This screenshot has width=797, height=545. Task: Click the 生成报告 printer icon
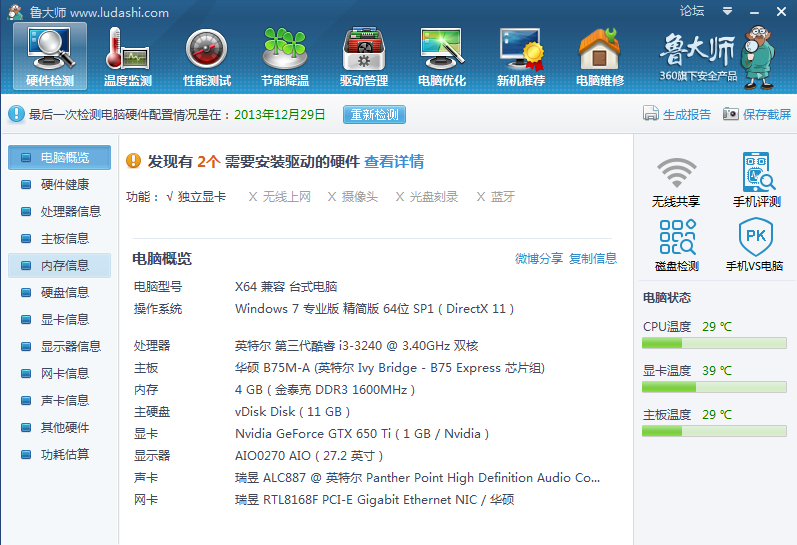[651, 113]
